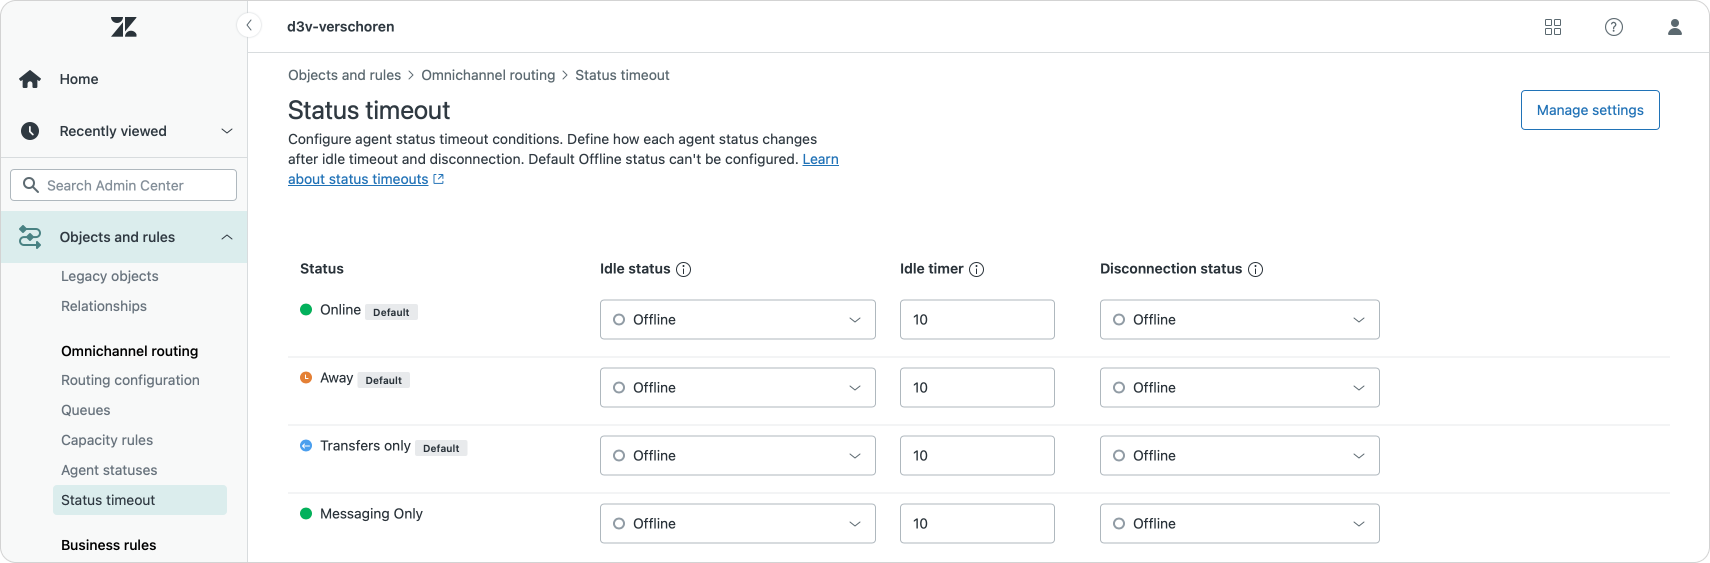The width and height of the screenshot is (1710, 563).
Task: Click the Transfers only idle timer field
Action: (x=976, y=456)
